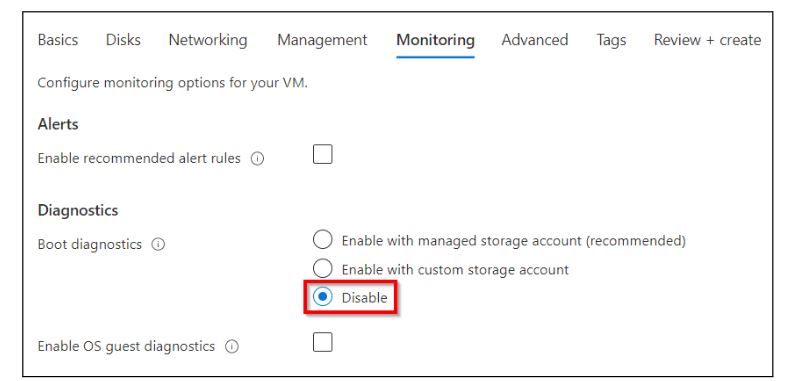787x381 pixels.
Task: Tick the Enable OS guest diagnostics checkbox
Action: [322, 342]
